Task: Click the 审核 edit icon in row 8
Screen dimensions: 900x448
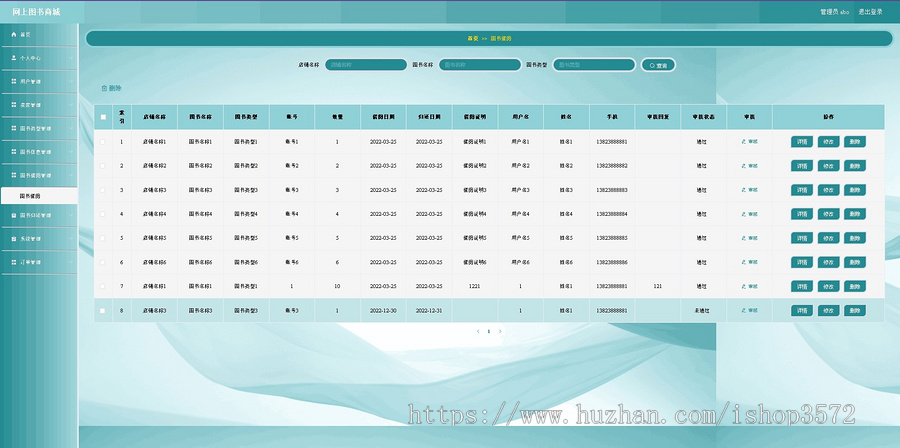Action: click(x=743, y=310)
